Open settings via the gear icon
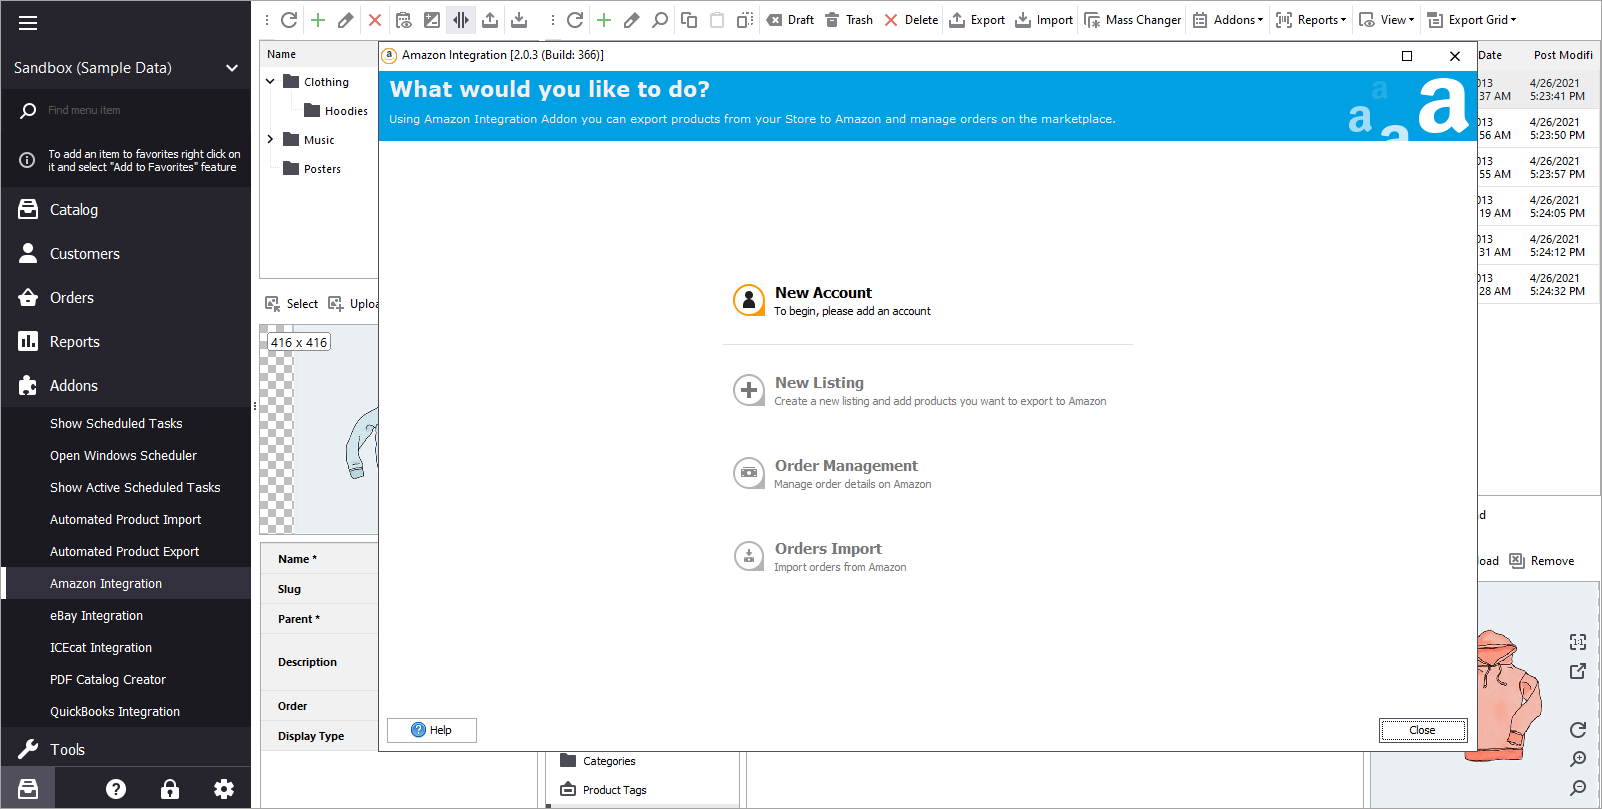 224,789
